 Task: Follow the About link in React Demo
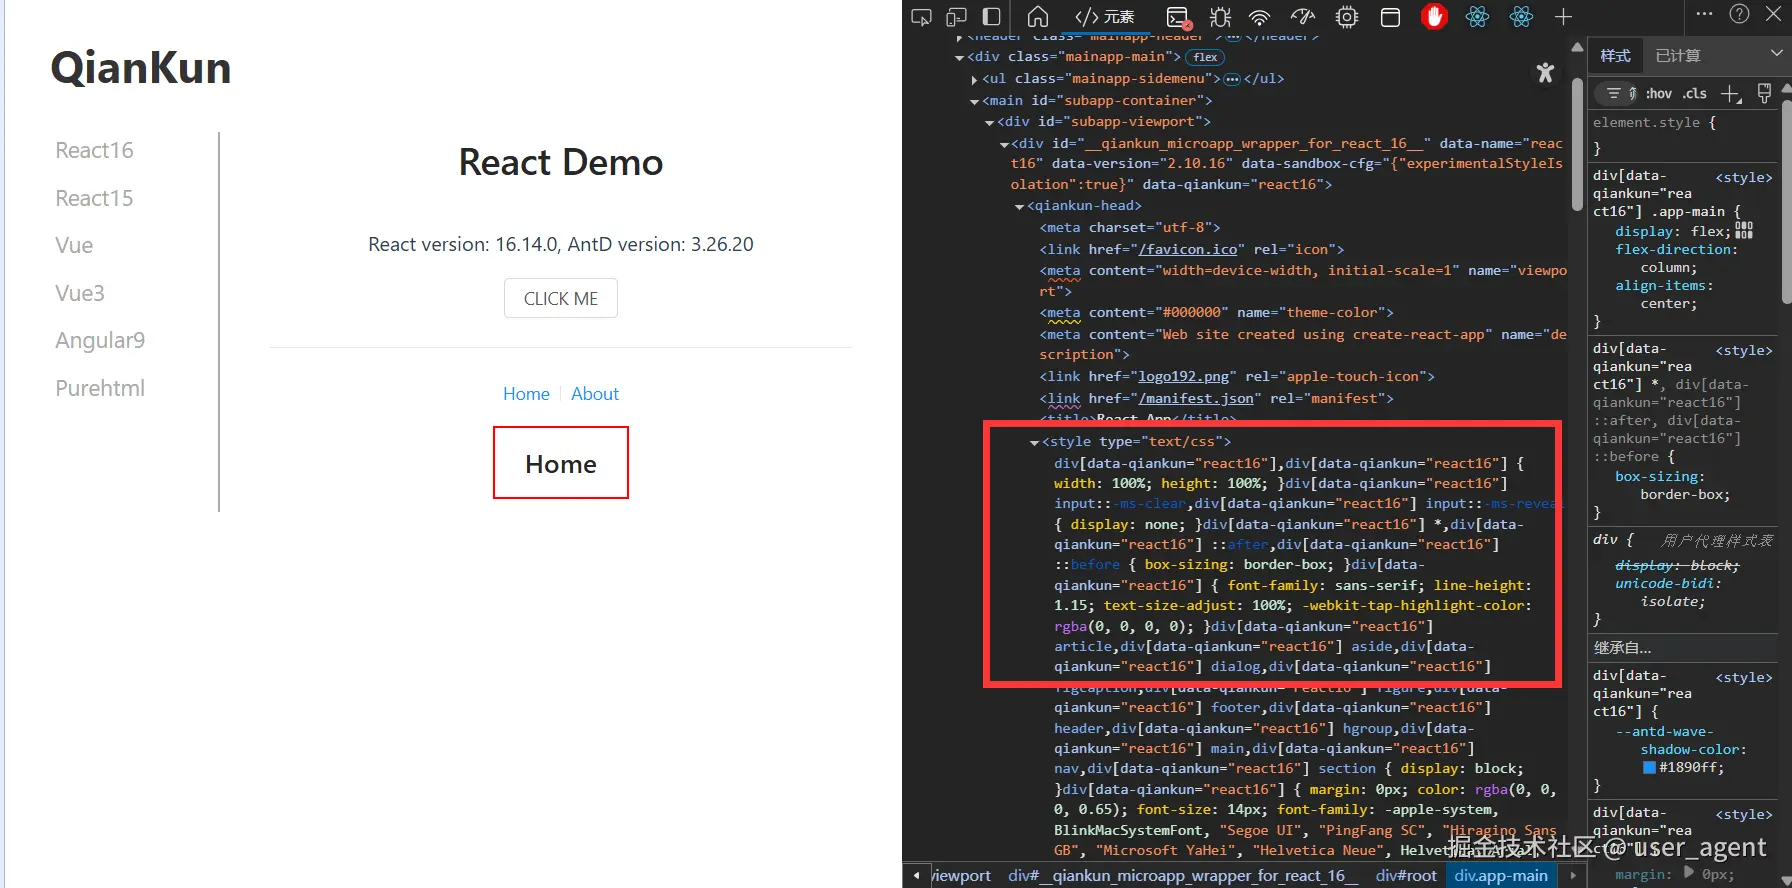click(x=595, y=394)
